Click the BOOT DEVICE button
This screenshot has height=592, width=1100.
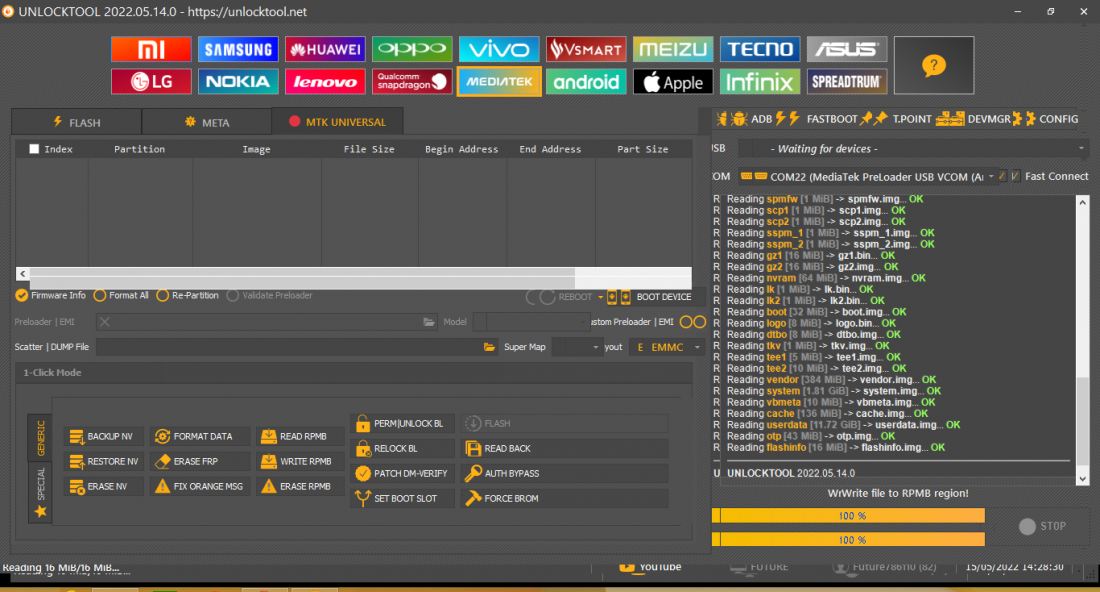point(655,297)
